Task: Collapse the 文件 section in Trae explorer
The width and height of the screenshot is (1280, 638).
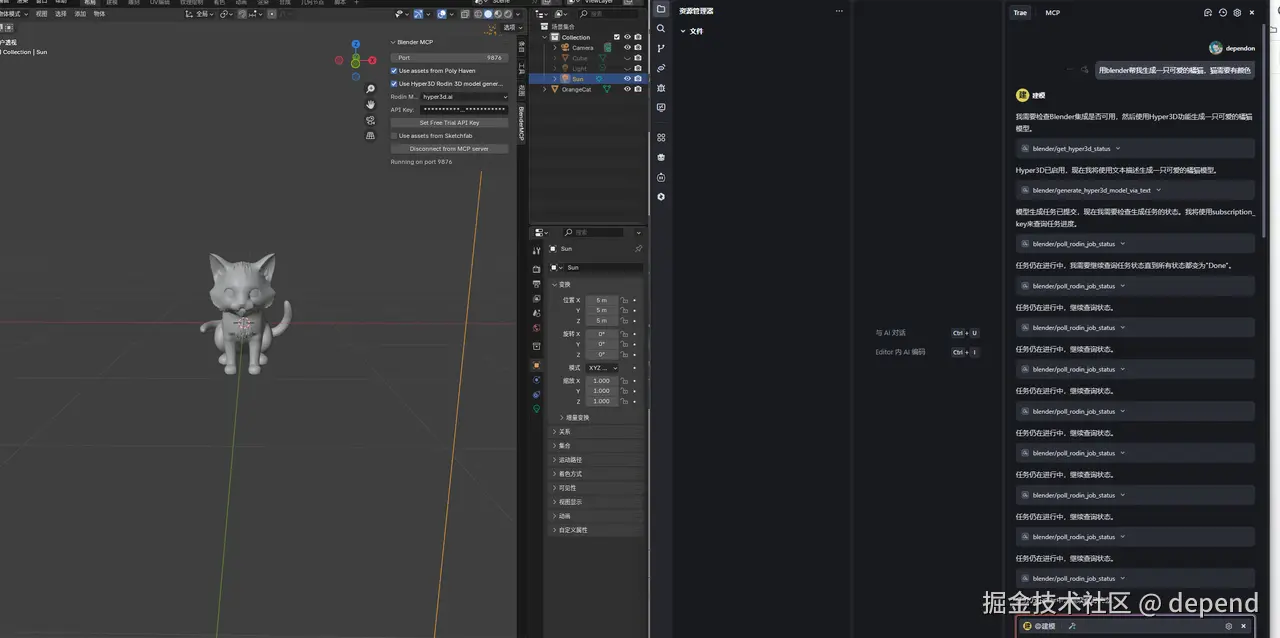Action: [684, 31]
